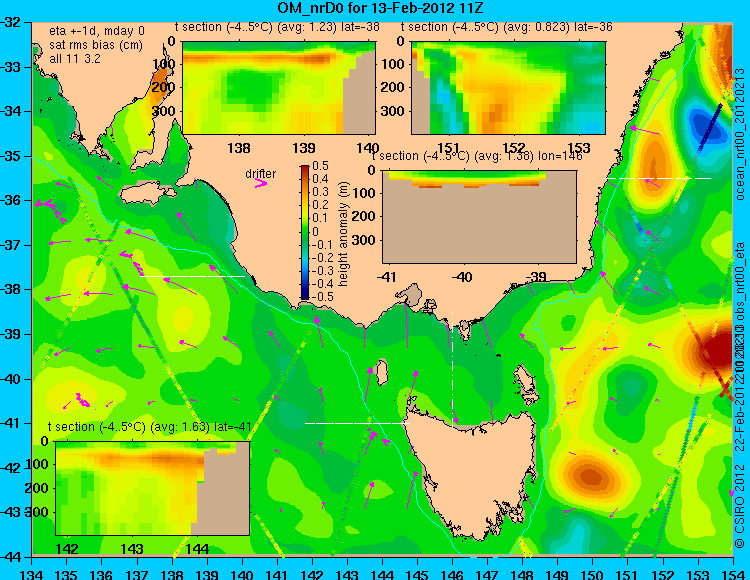
Task: Click the 154 longitude tick label on bottom axis
Action: tap(732, 574)
